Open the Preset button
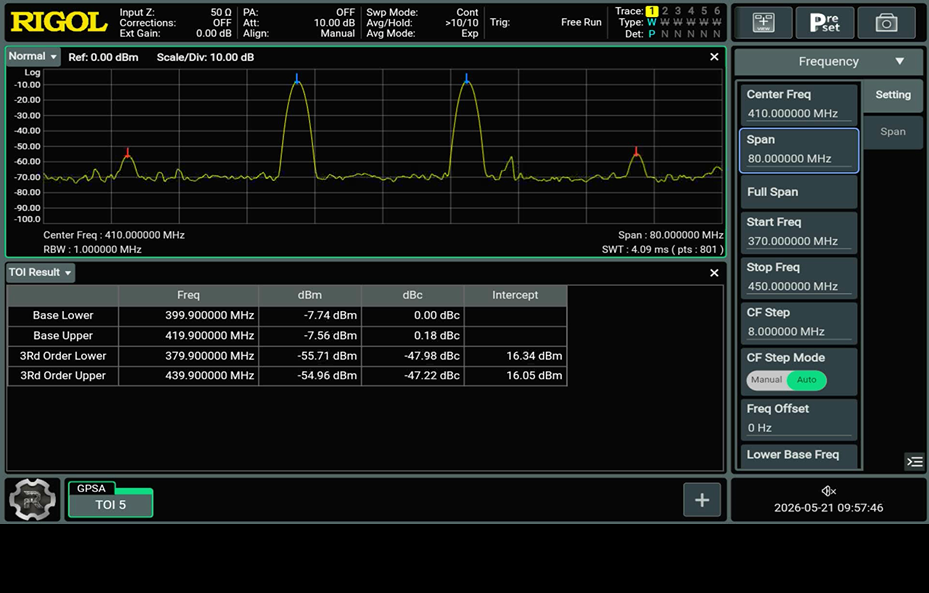Screen dimensions: 929x593 [824, 23]
